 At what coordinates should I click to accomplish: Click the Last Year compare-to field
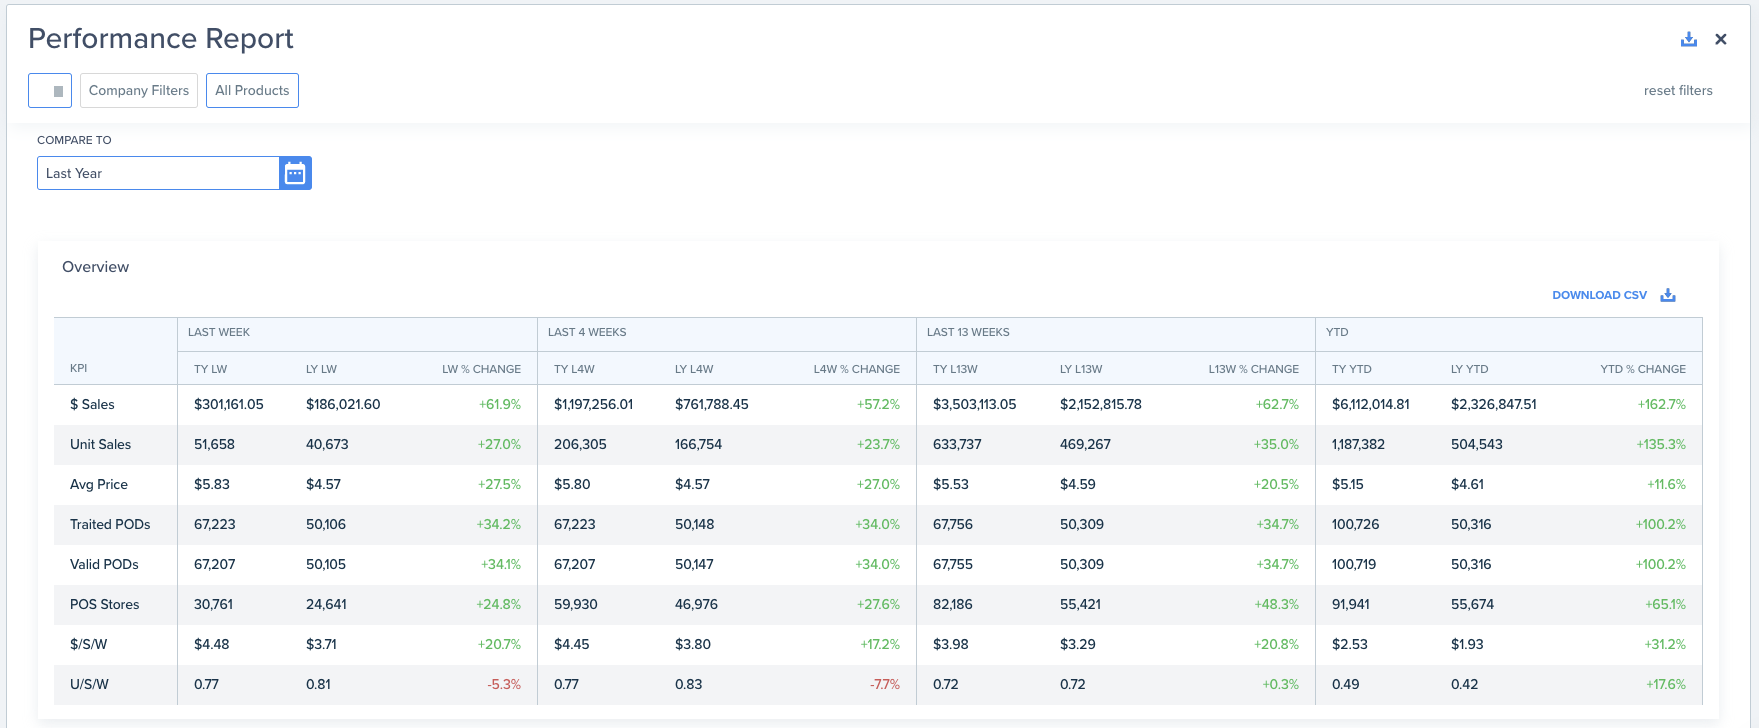pos(158,173)
